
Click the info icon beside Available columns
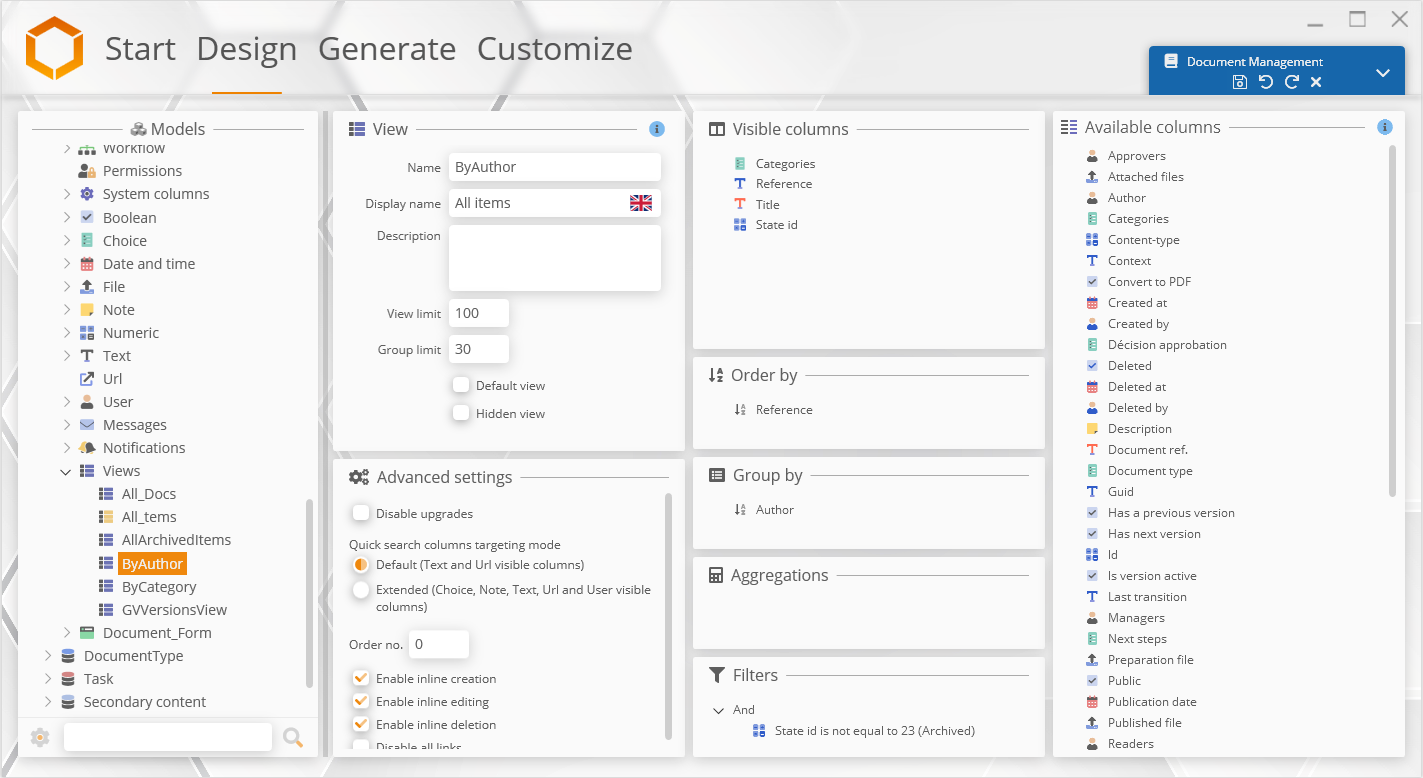click(1385, 127)
